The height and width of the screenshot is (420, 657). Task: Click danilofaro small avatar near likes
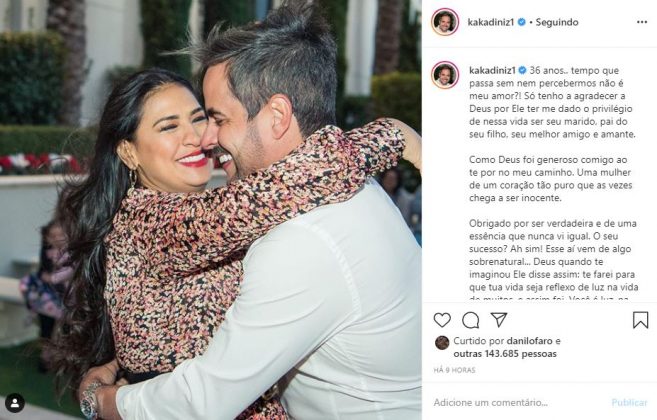click(x=442, y=342)
